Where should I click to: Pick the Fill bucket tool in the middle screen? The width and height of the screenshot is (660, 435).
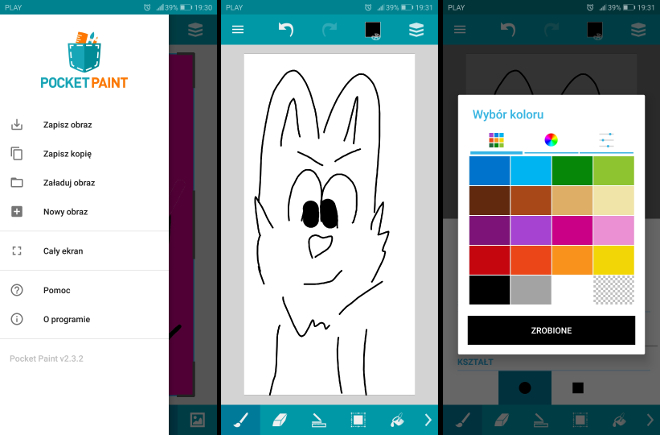coord(395,420)
